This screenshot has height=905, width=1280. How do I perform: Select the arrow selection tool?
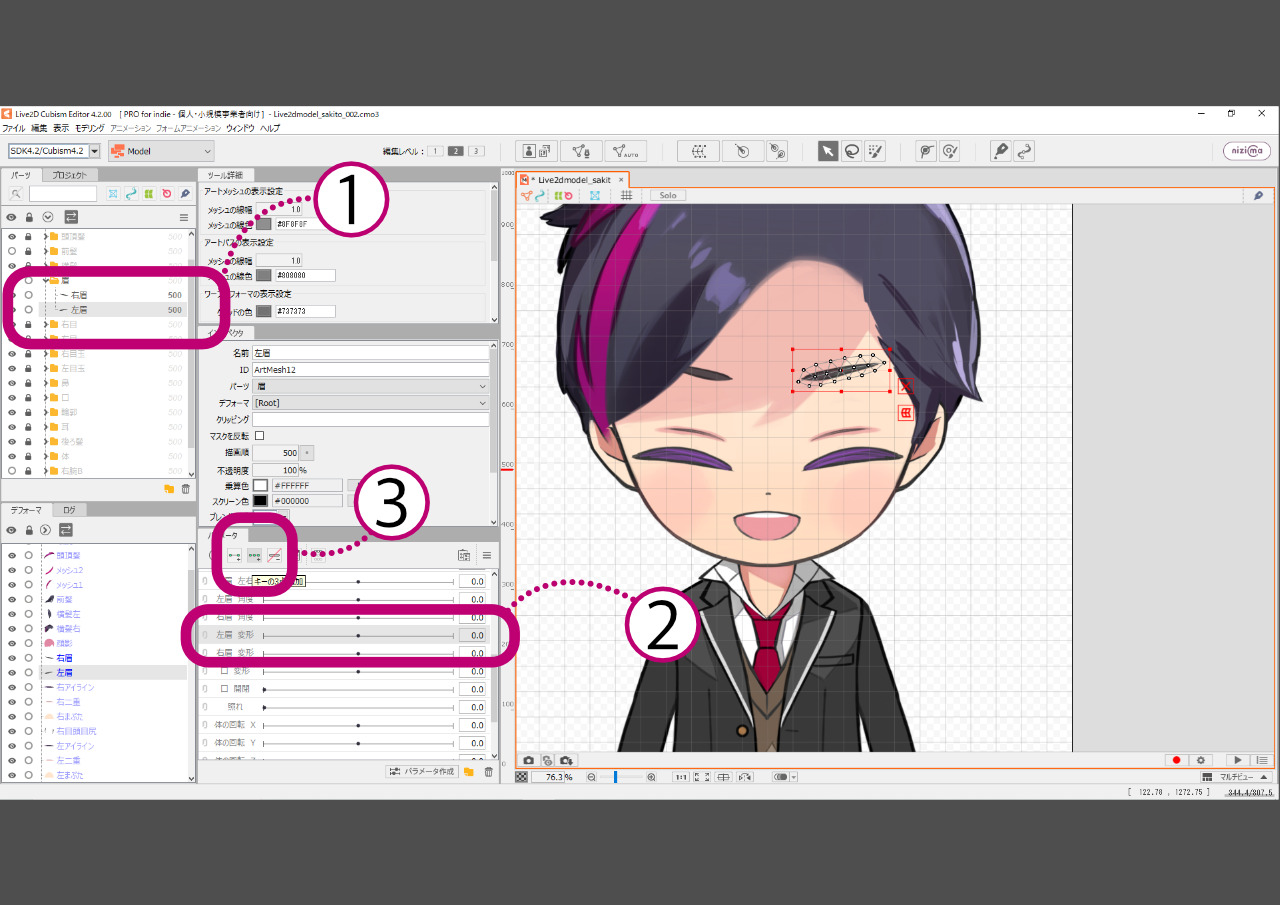point(828,151)
